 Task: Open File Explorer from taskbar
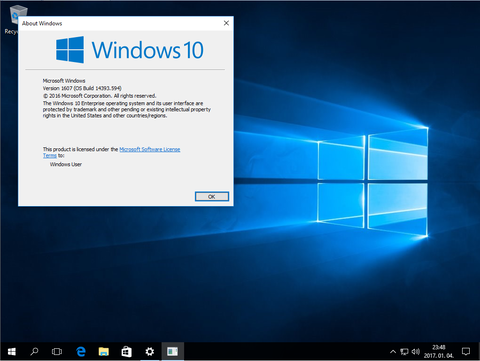tap(104, 351)
